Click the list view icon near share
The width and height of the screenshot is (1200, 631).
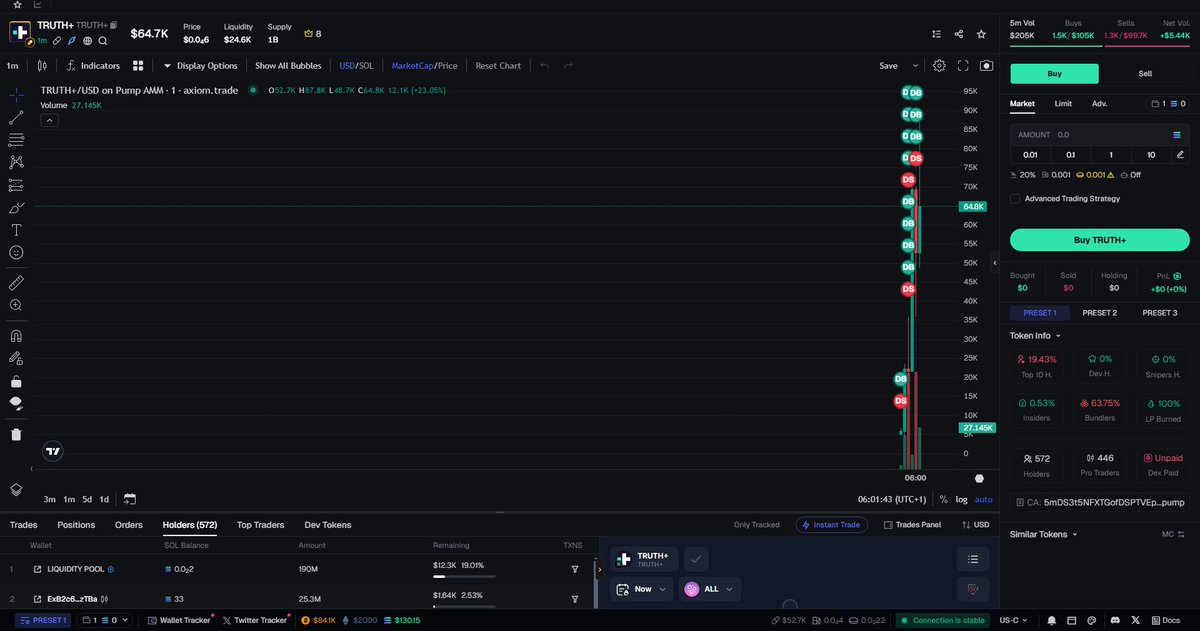click(936, 34)
